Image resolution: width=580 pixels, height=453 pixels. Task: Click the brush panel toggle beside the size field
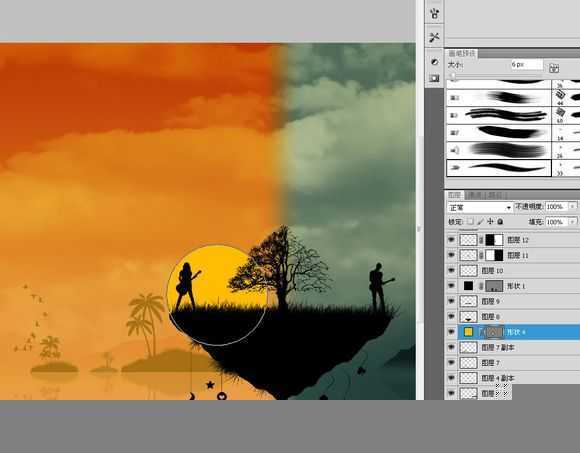click(x=554, y=68)
